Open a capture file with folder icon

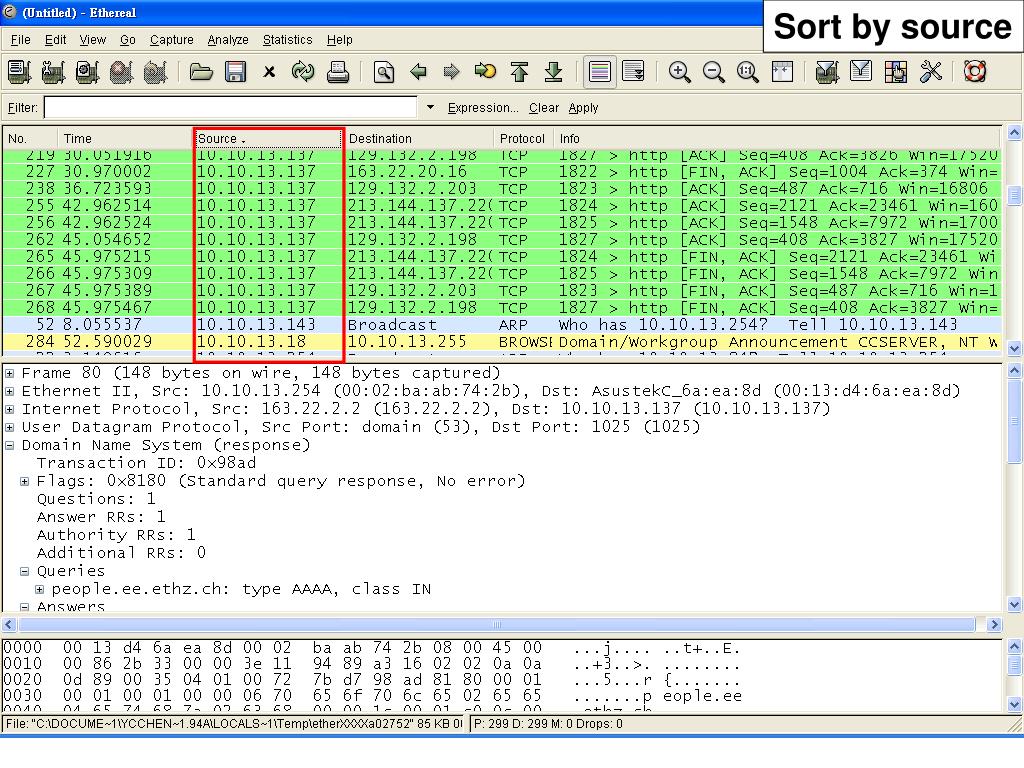[x=201, y=72]
